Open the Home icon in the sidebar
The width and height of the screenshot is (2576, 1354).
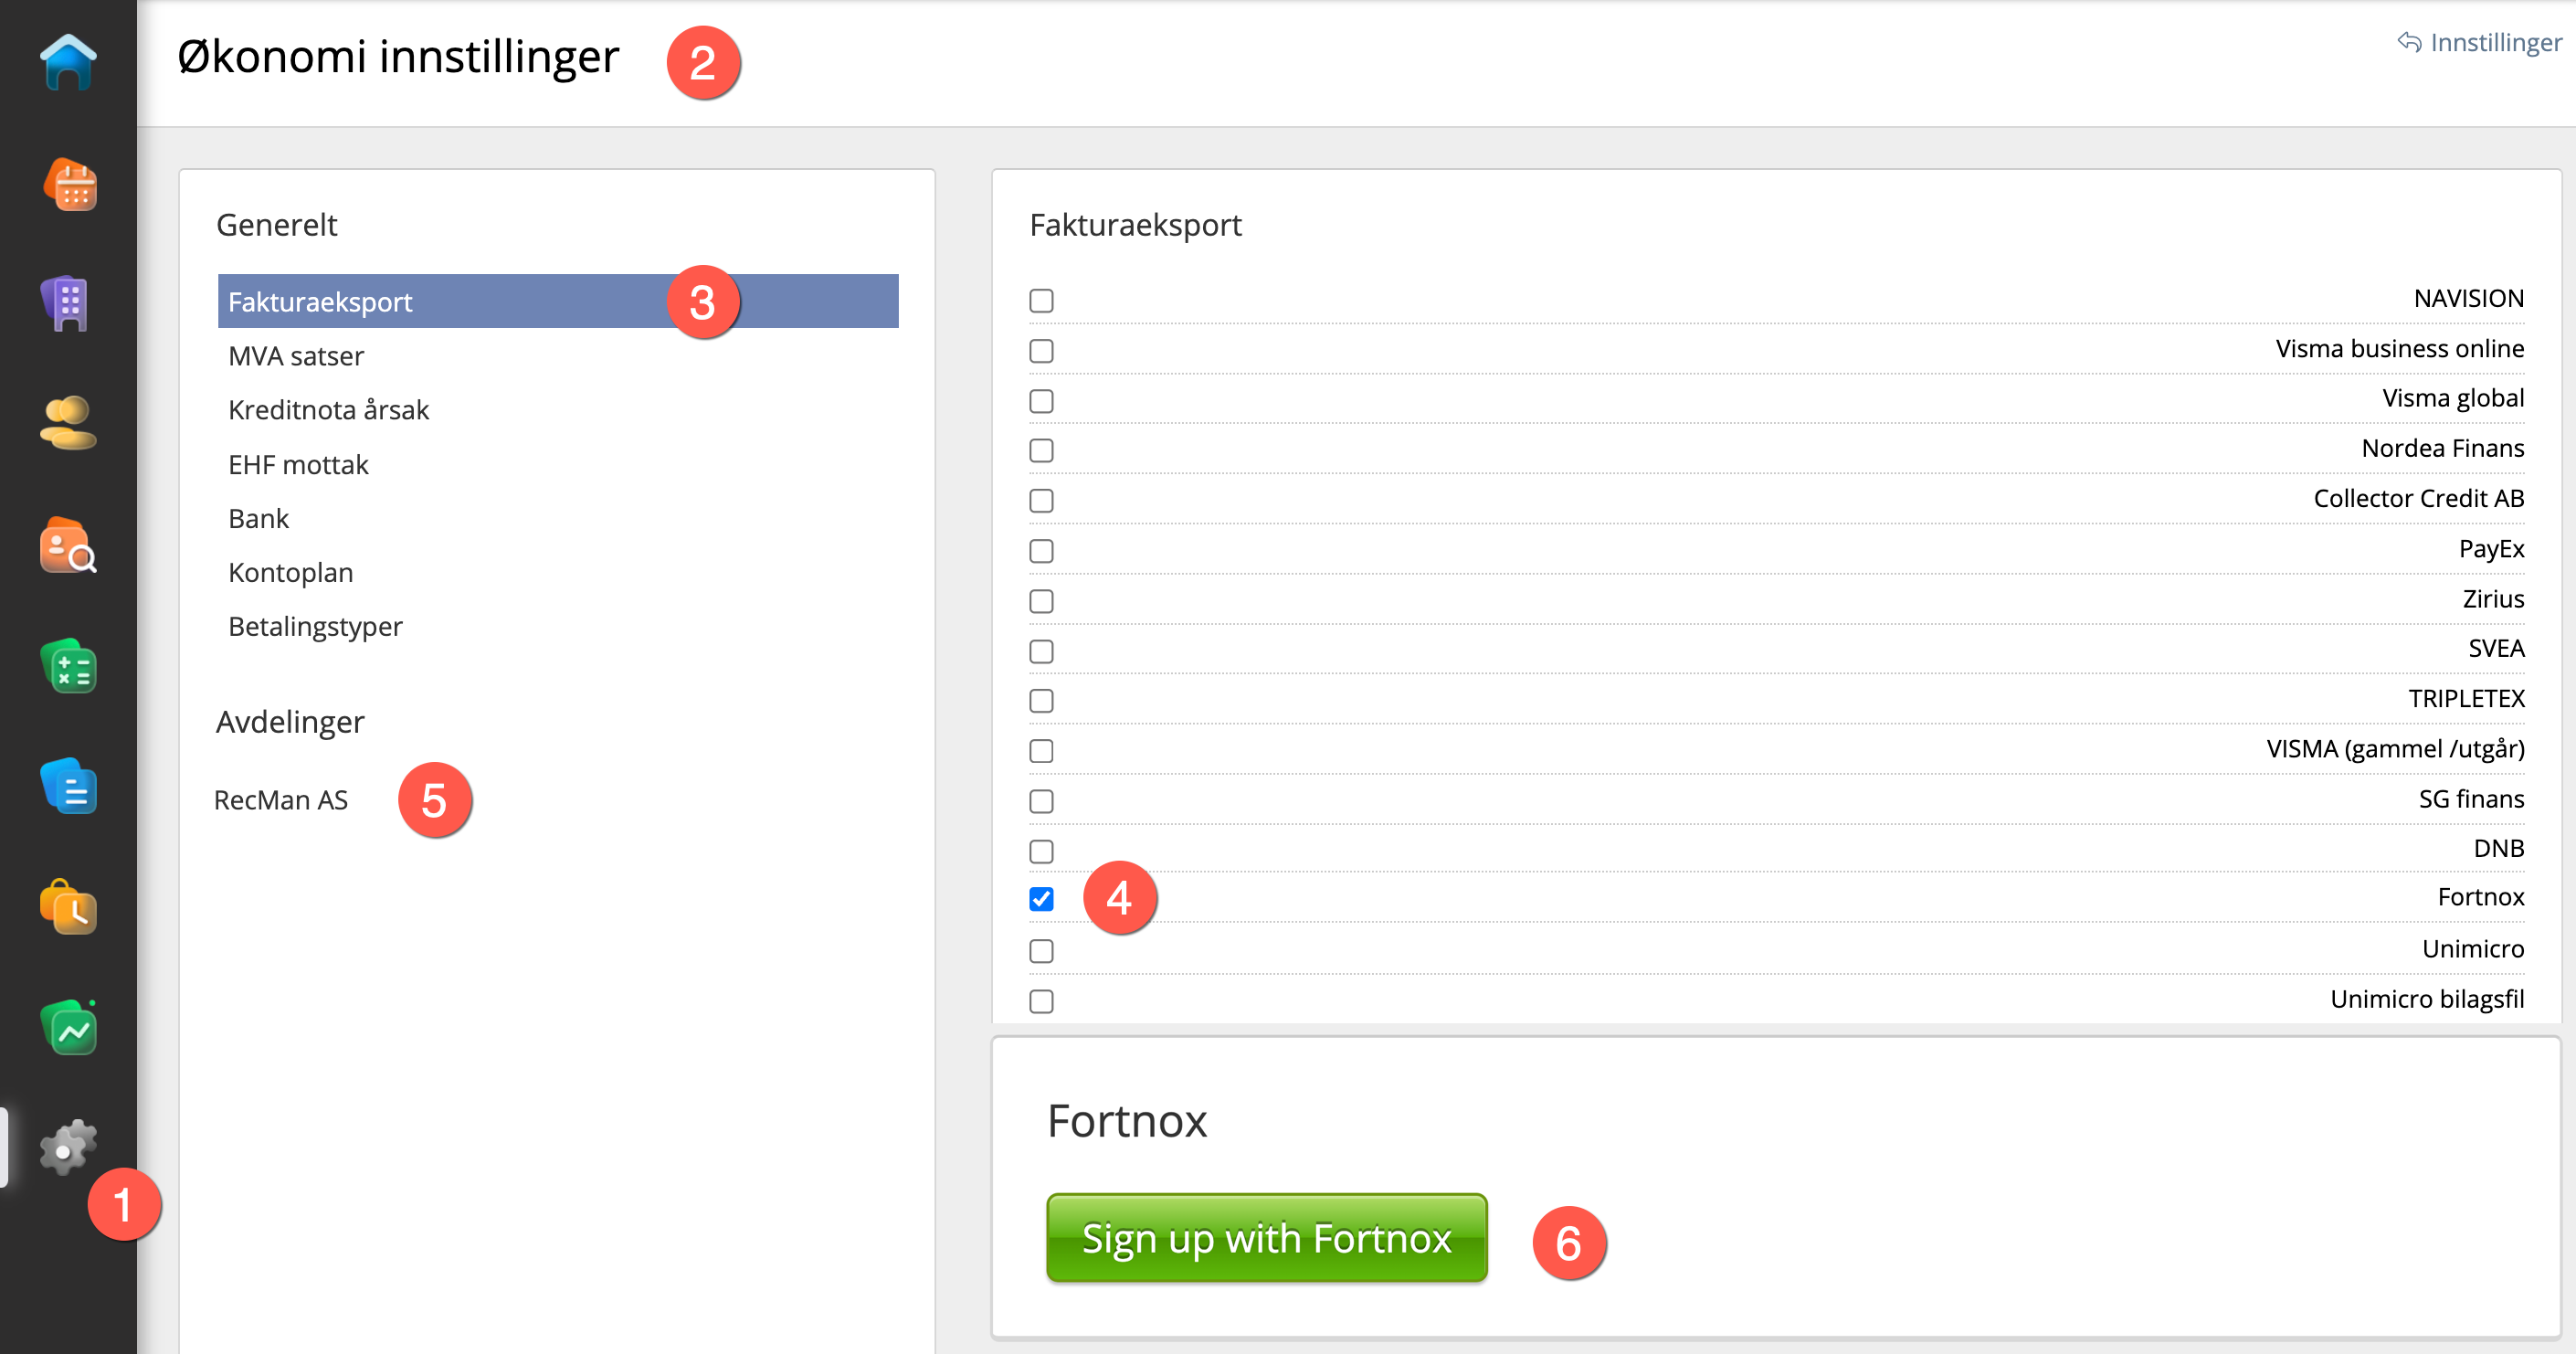tap(68, 62)
